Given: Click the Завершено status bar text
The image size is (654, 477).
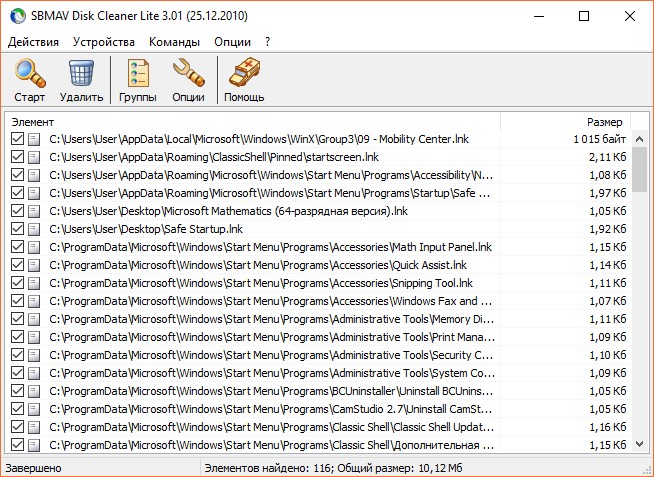Looking at the screenshot, I should tap(33, 468).
